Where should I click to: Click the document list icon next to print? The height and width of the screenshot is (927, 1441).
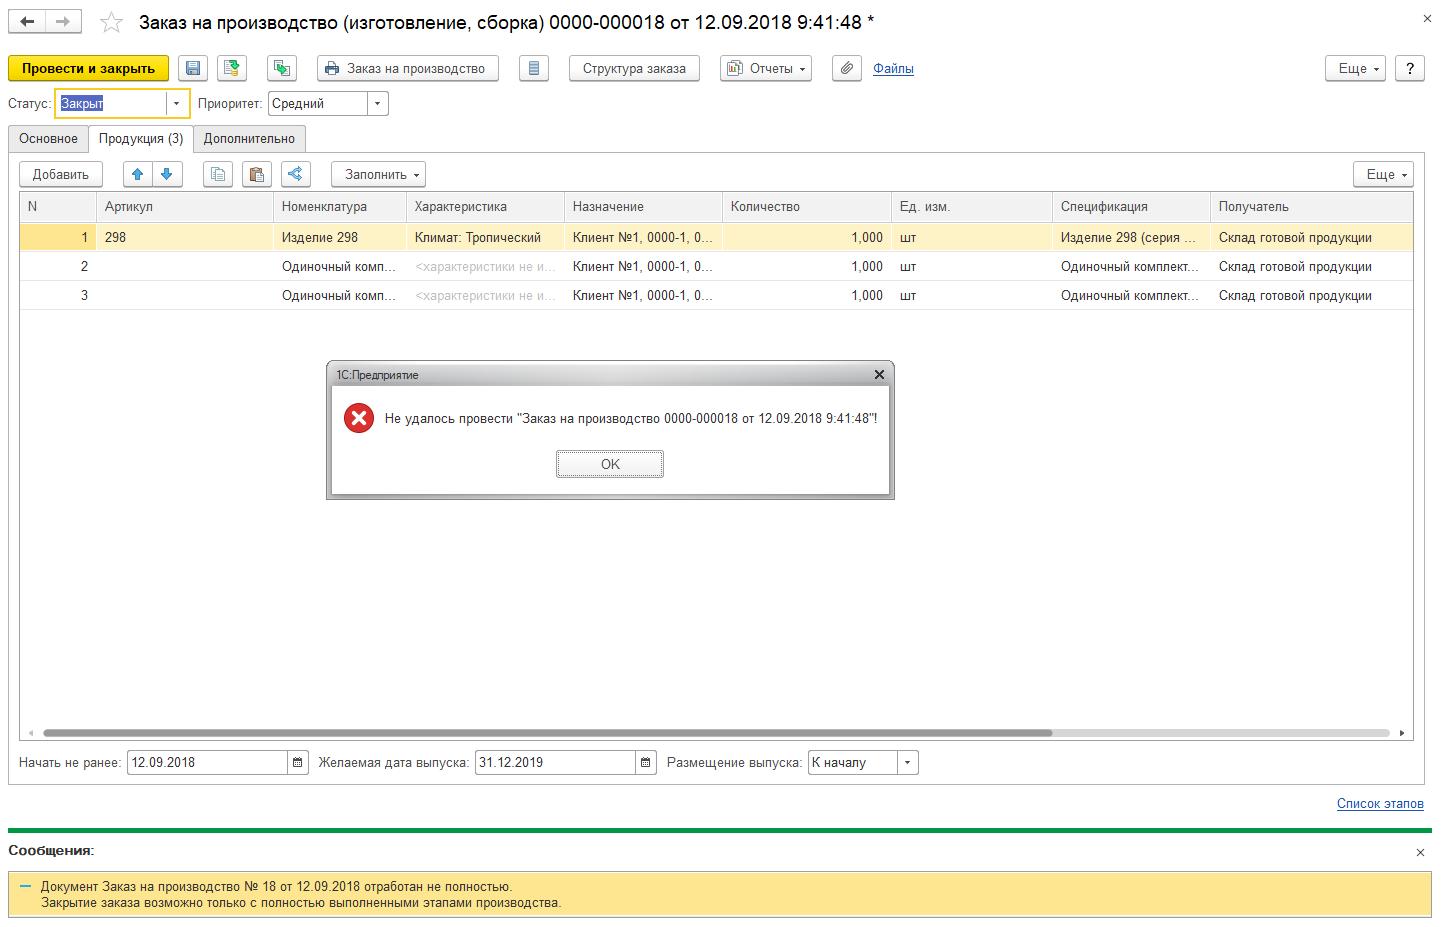pyautogui.click(x=534, y=68)
